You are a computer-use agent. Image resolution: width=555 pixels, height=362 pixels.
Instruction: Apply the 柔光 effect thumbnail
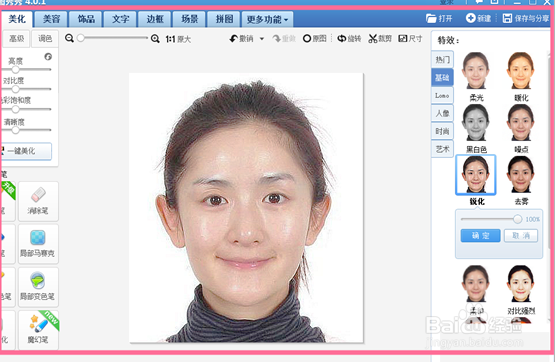coord(476,70)
